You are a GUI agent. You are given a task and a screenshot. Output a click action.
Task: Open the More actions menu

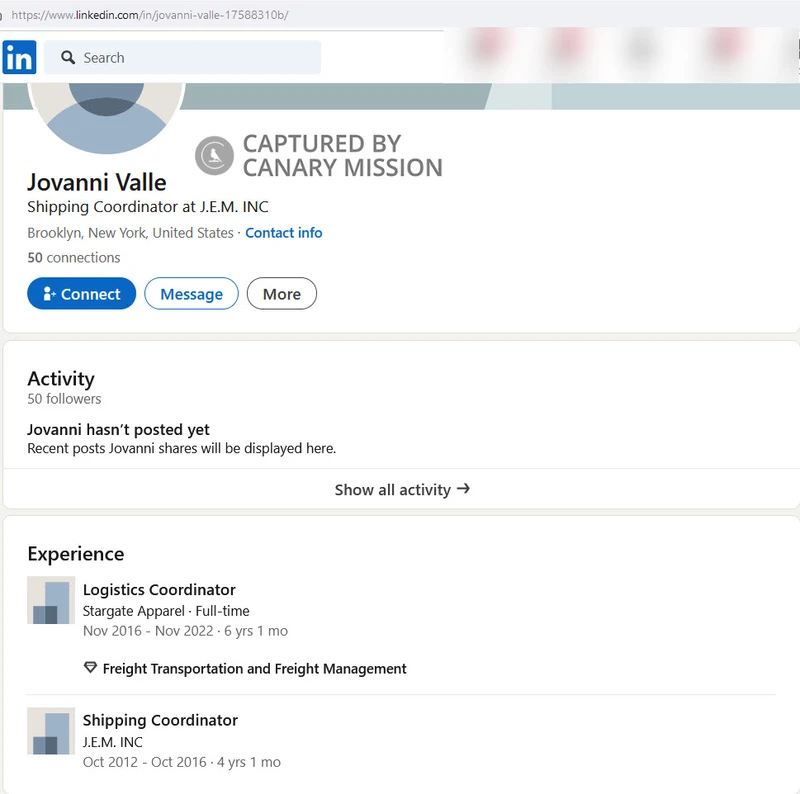pyautogui.click(x=282, y=293)
